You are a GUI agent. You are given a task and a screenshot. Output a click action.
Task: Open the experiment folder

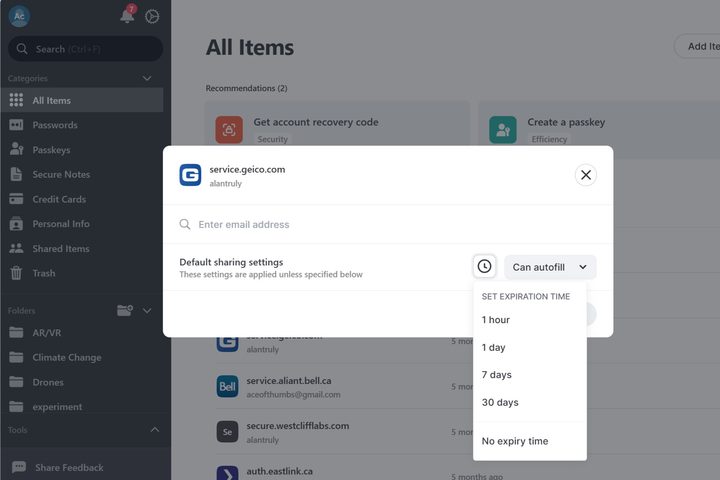click(x=57, y=407)
